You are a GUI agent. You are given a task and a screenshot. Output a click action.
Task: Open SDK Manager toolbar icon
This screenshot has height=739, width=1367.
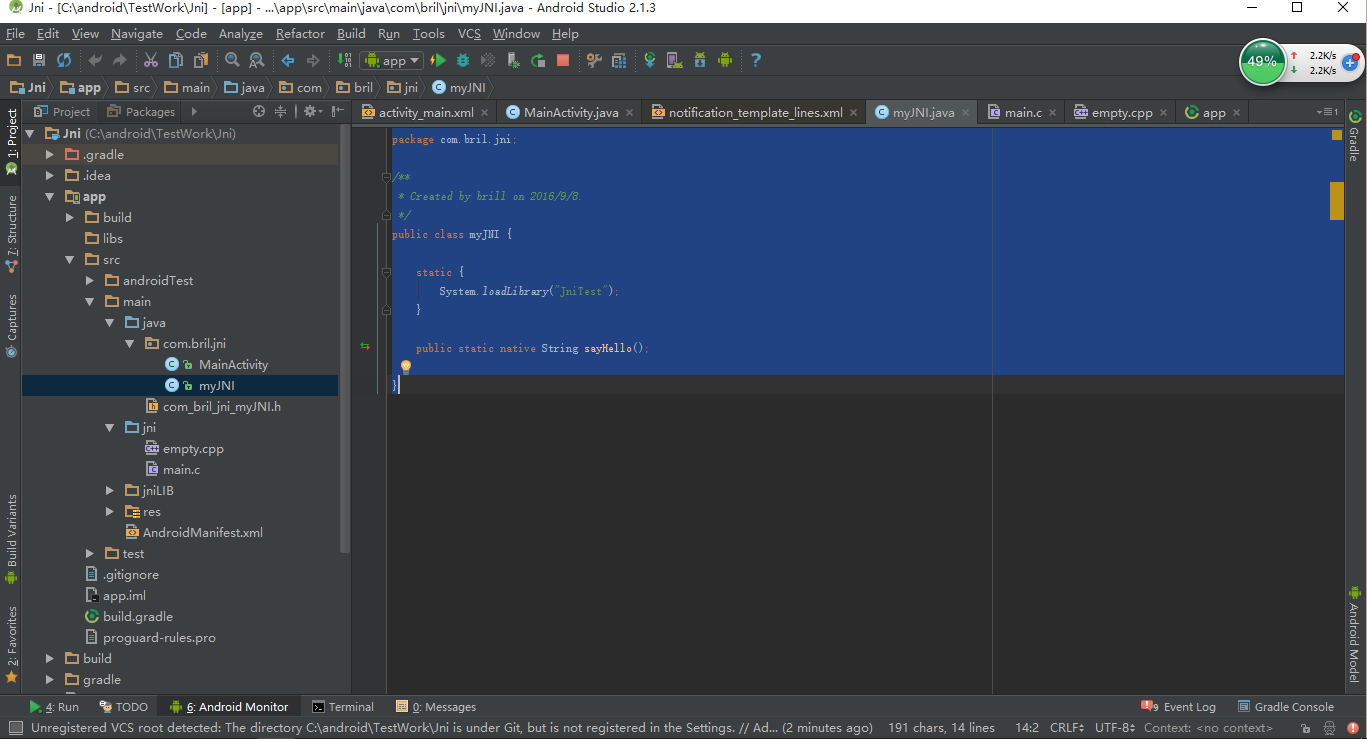[x=700, y=60]
